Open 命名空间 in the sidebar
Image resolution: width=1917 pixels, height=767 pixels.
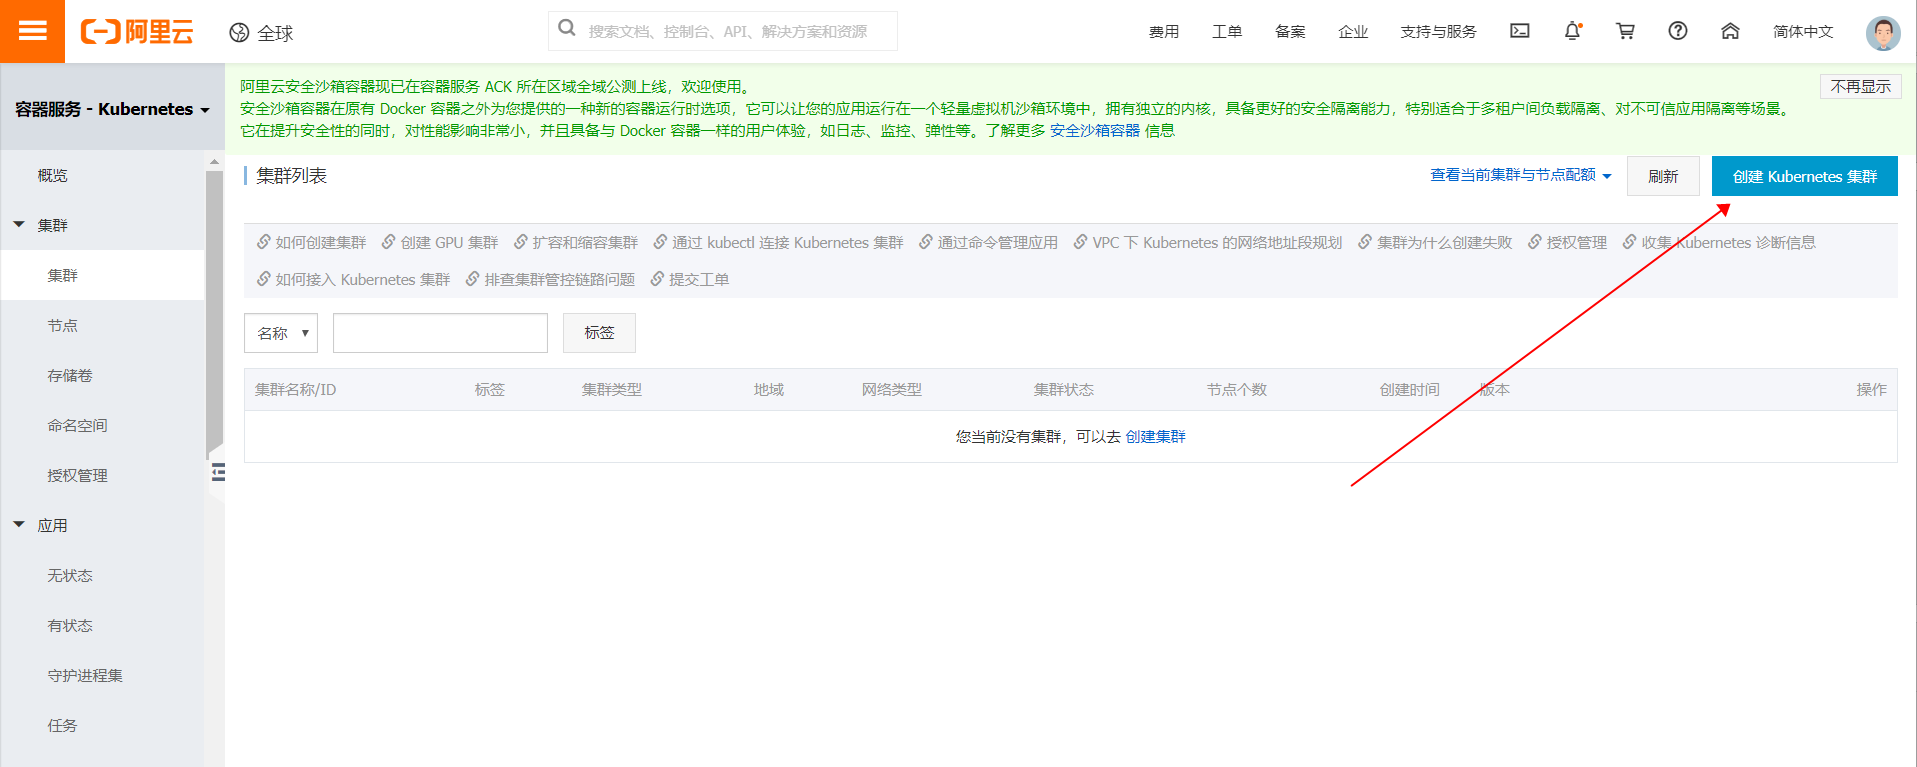77,425
